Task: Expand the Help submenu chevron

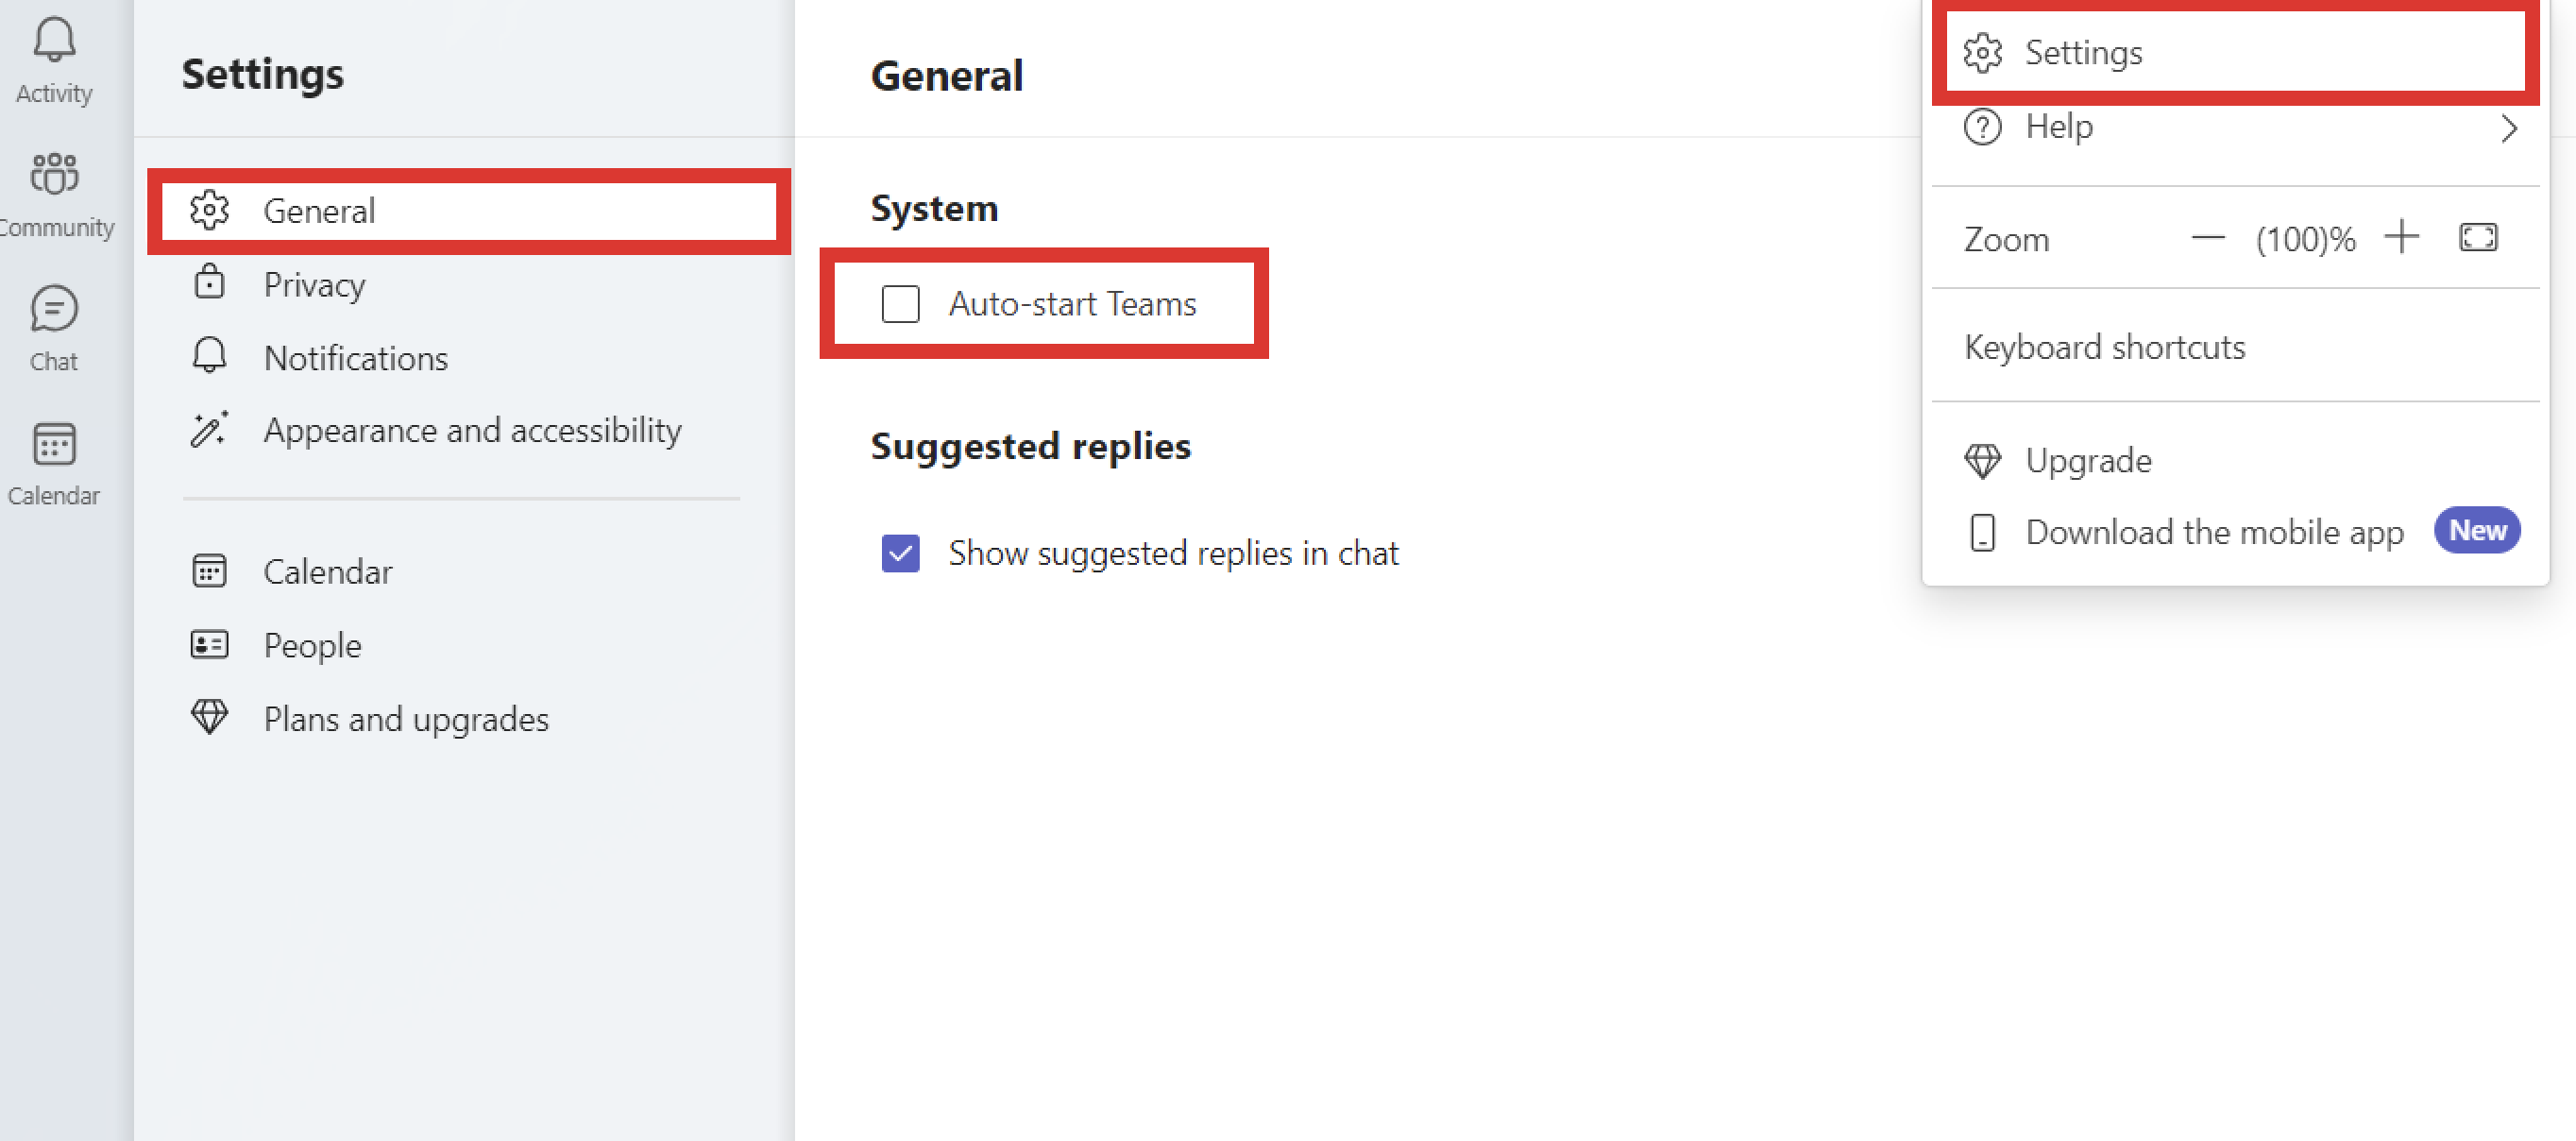Action: point(2508,128)
